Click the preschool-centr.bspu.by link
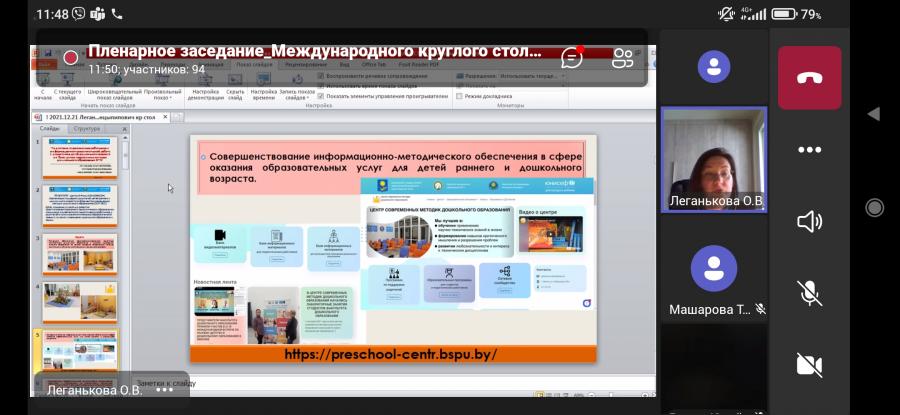This screenshot has width=900, height=415. click(x=390, y=354)
